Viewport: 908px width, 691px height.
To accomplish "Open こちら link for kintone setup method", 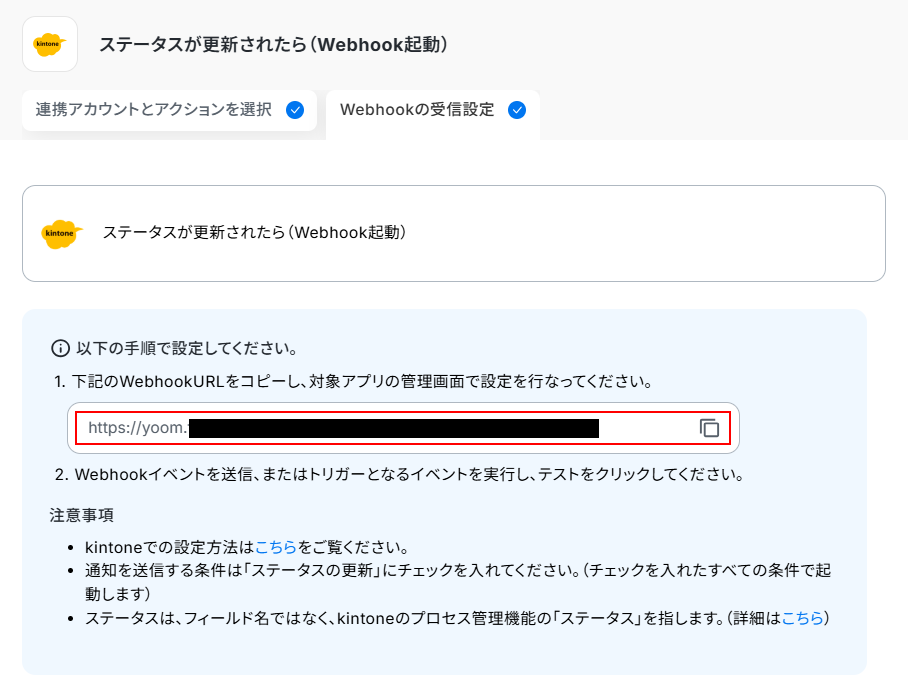I will tap(276, 547).
